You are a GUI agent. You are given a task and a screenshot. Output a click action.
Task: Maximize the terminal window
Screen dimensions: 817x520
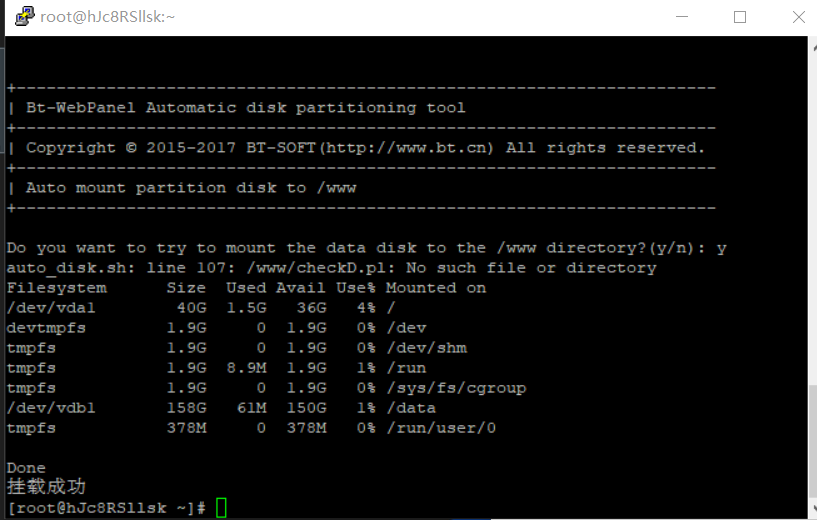(x=739, y=17)
